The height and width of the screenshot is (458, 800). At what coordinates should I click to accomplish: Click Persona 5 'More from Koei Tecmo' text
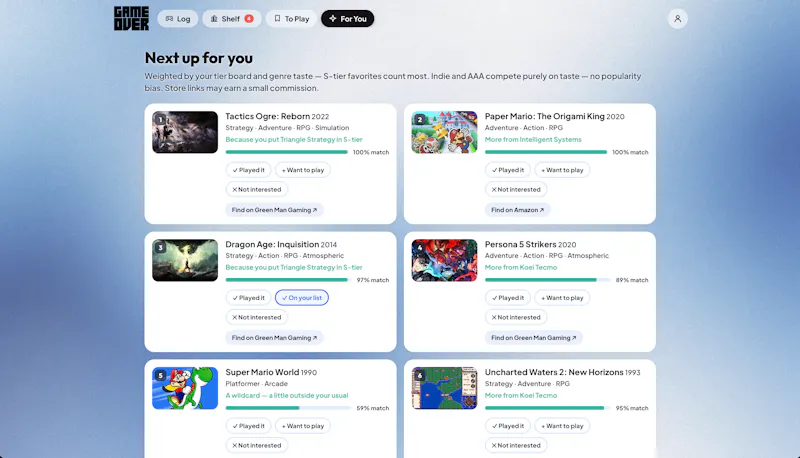(521, 267)
